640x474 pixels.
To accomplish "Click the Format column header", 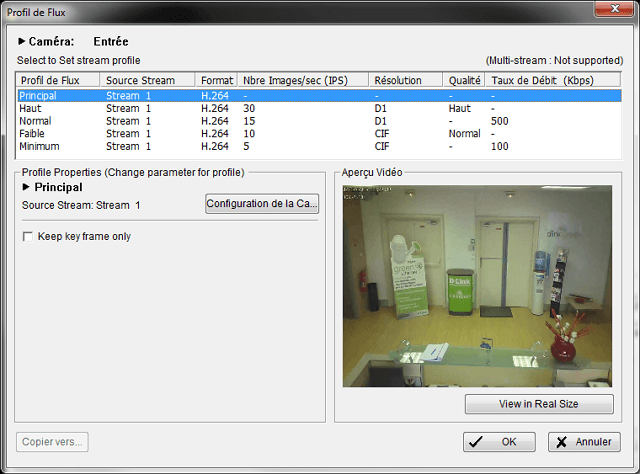I will point(216,80).
